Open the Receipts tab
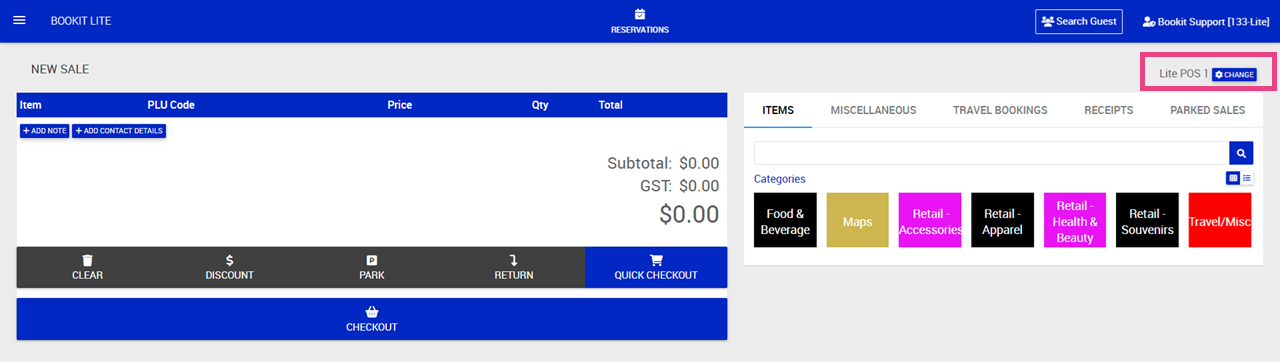Image resolution: width=1280 pixels, height=362 pixels. (x=1109, y=110)
